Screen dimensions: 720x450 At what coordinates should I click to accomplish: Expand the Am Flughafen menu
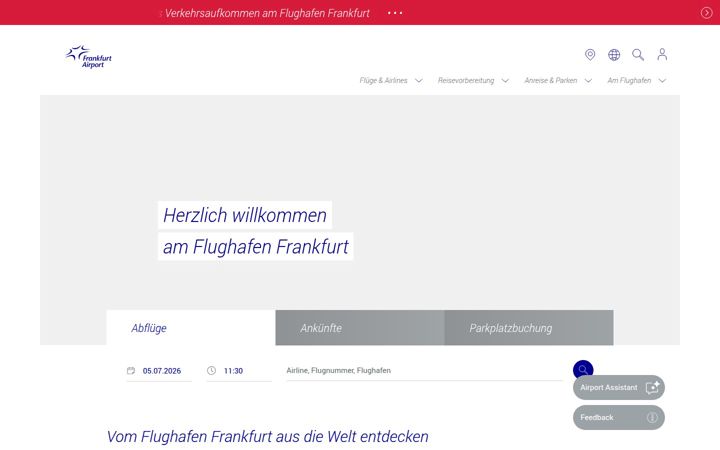(x=636, y=80)
